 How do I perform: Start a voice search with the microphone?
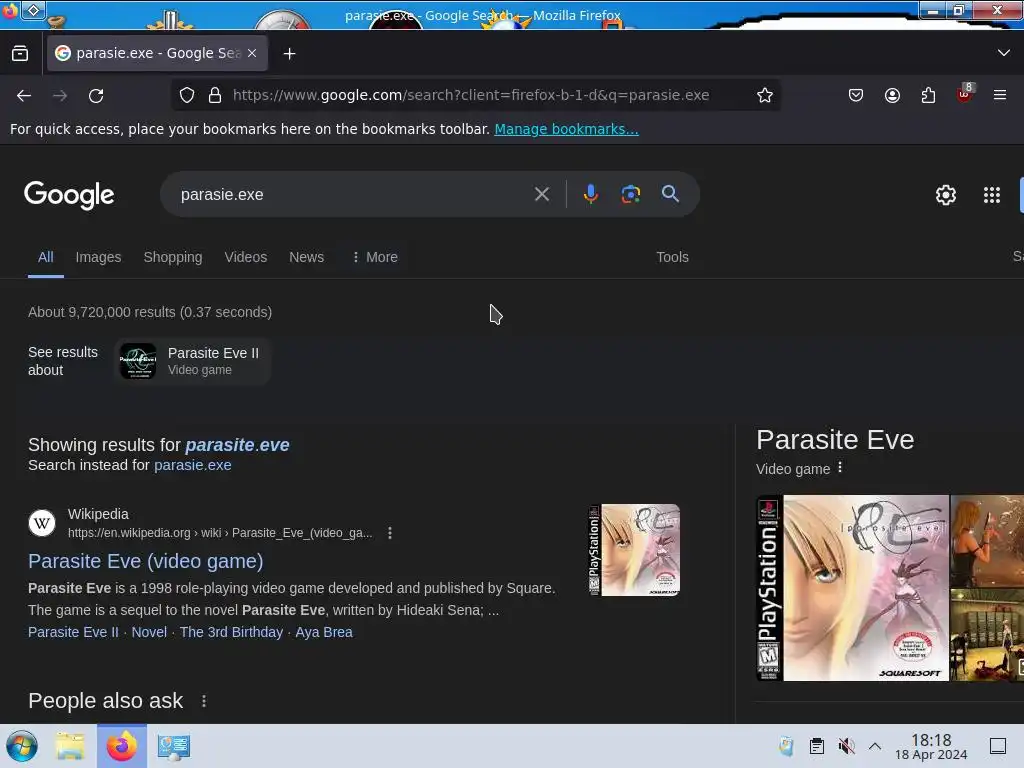[x=590, y=194]
